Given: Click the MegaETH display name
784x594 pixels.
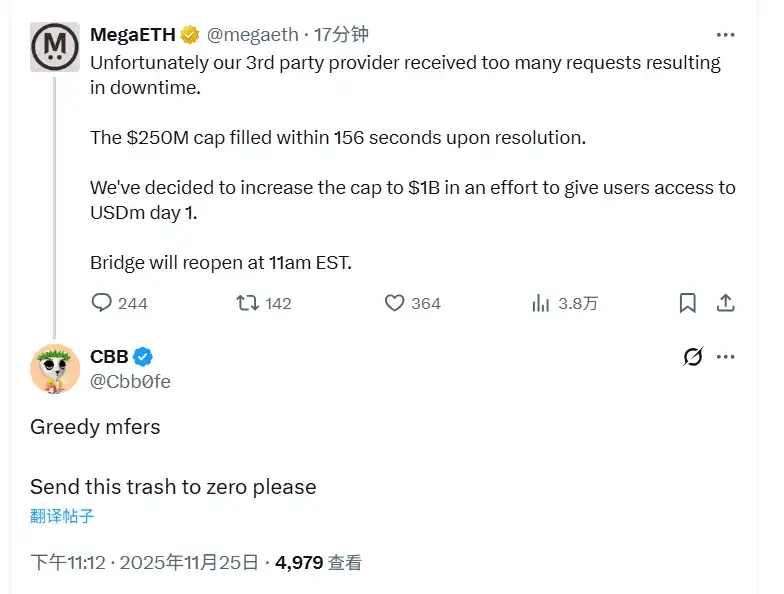Looking at the screenshot, I should [133, 35].
